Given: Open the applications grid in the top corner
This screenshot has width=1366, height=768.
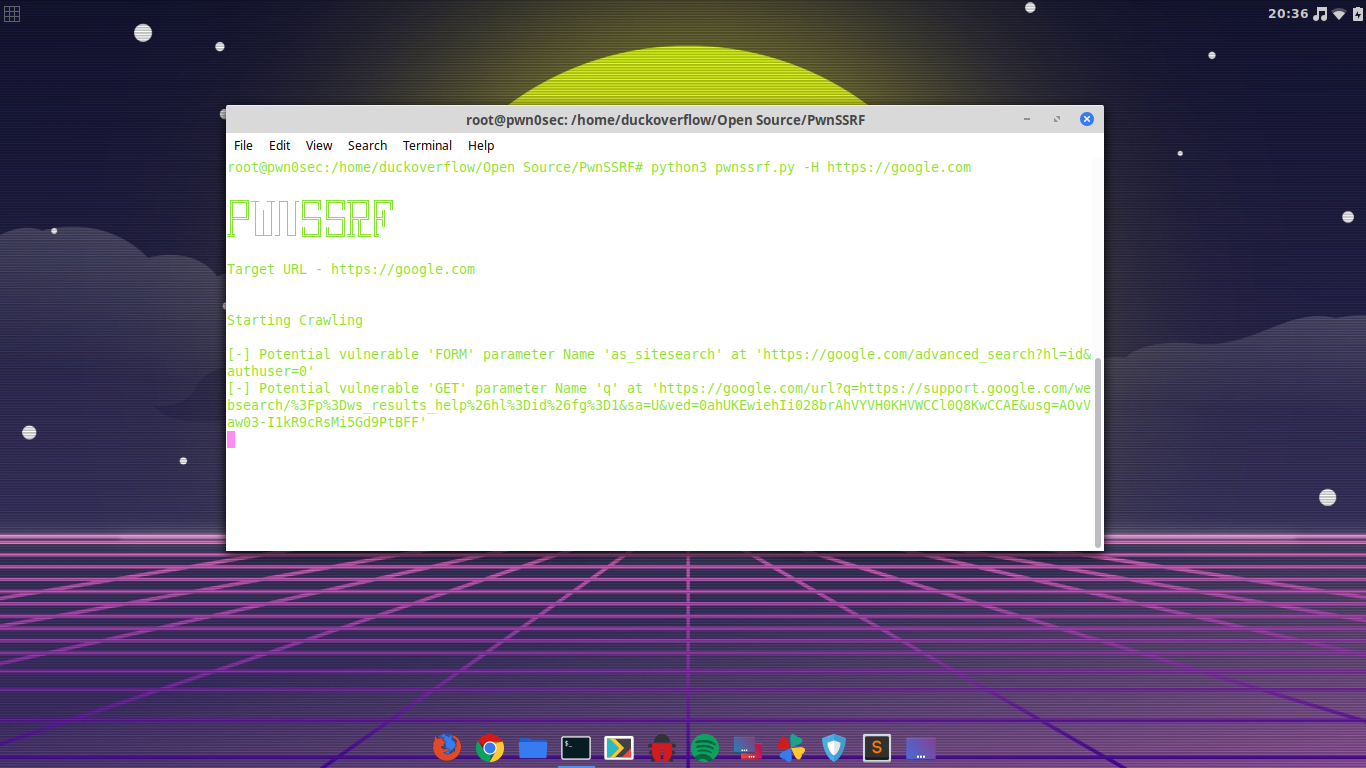Looking at the screenshot, I should [x=12, y=13].
